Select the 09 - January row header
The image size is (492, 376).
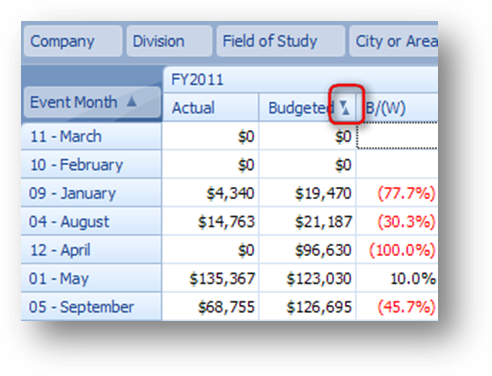[x=91, y=193]
